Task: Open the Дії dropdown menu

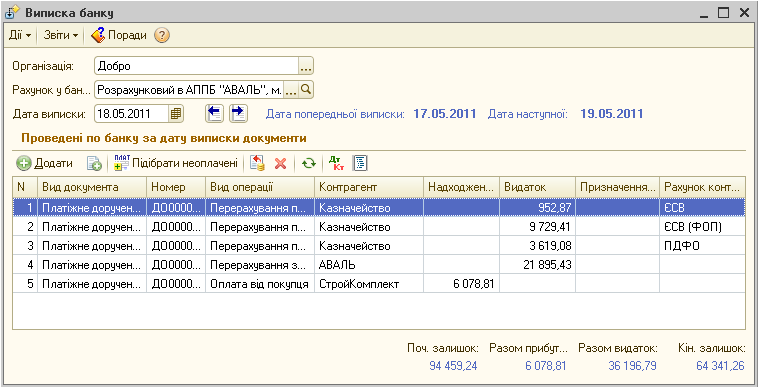Action: click(20, 35)
